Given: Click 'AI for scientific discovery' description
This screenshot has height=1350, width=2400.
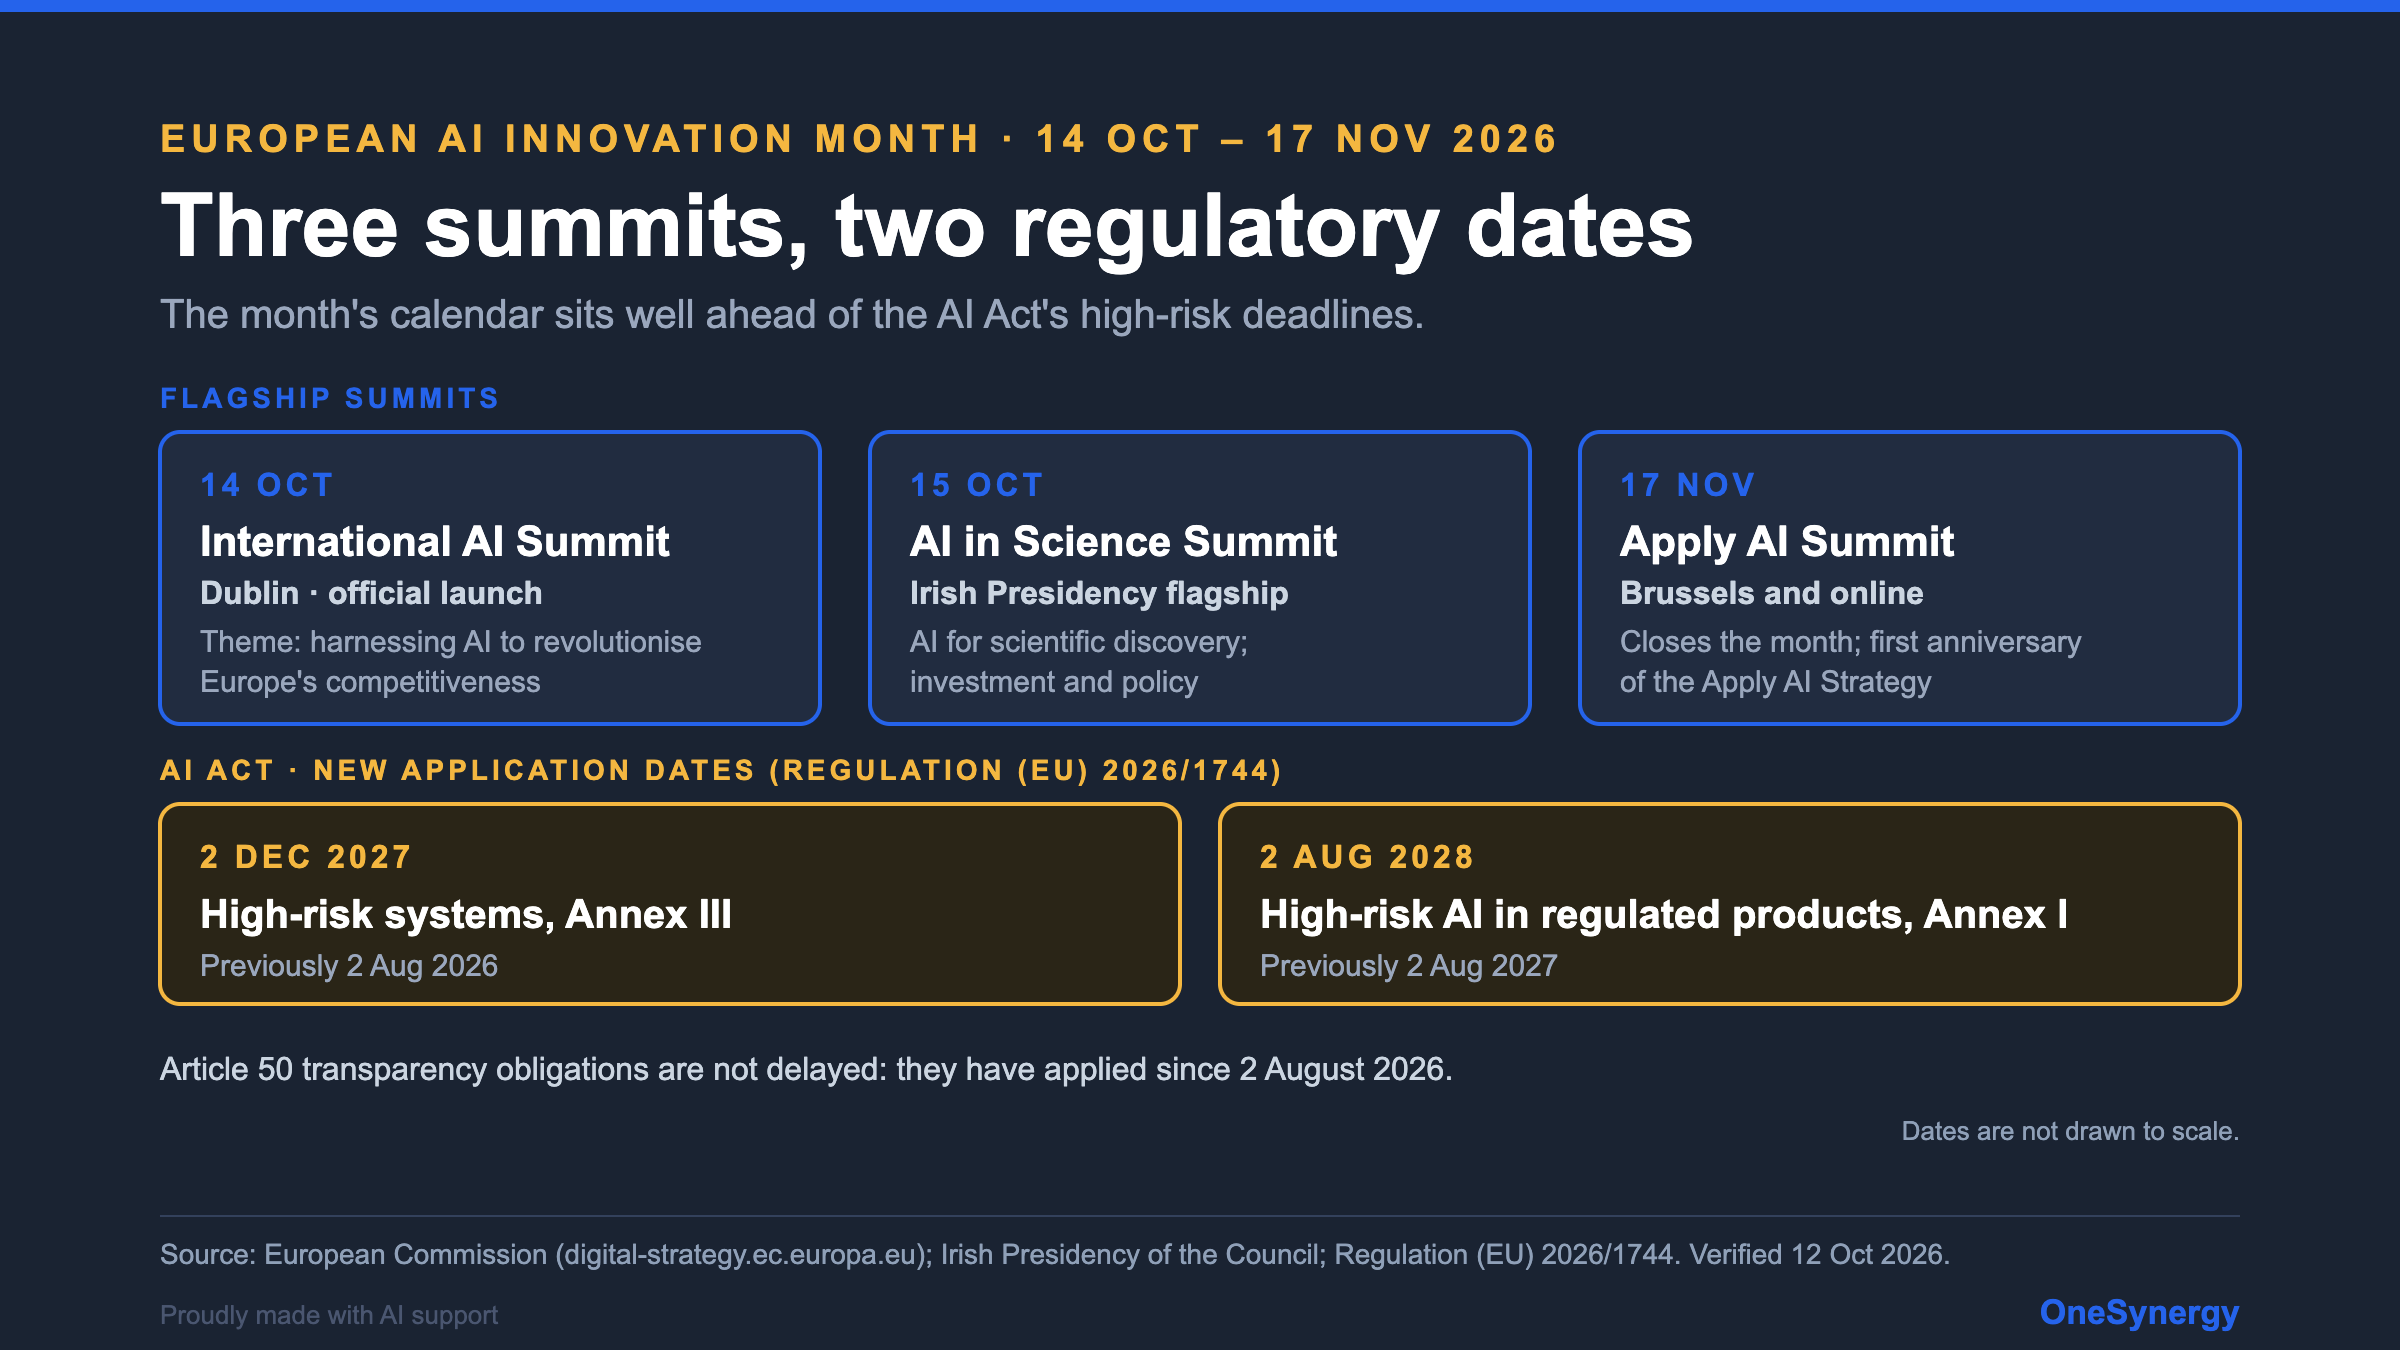Looking at the screenshot, I should tap(1079, 661).
